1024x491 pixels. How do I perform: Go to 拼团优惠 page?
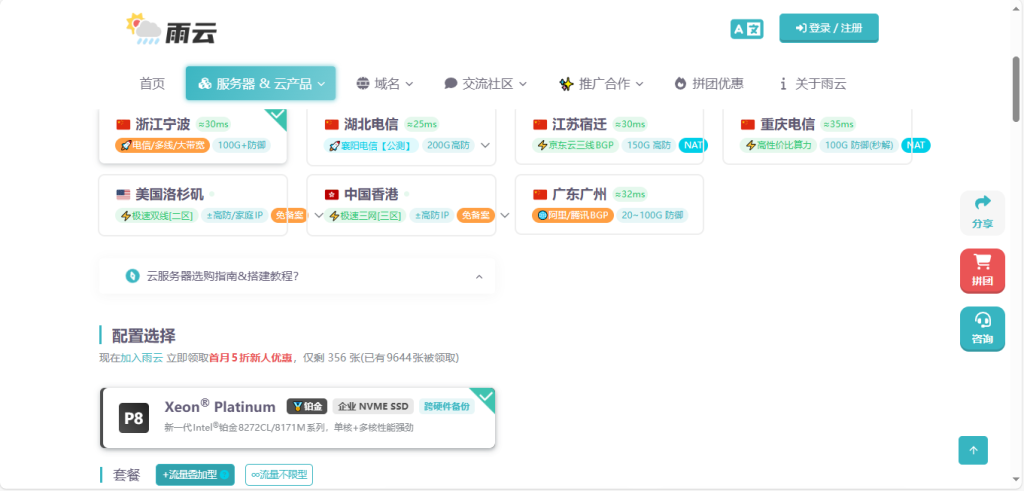click(x=709, y=84)
